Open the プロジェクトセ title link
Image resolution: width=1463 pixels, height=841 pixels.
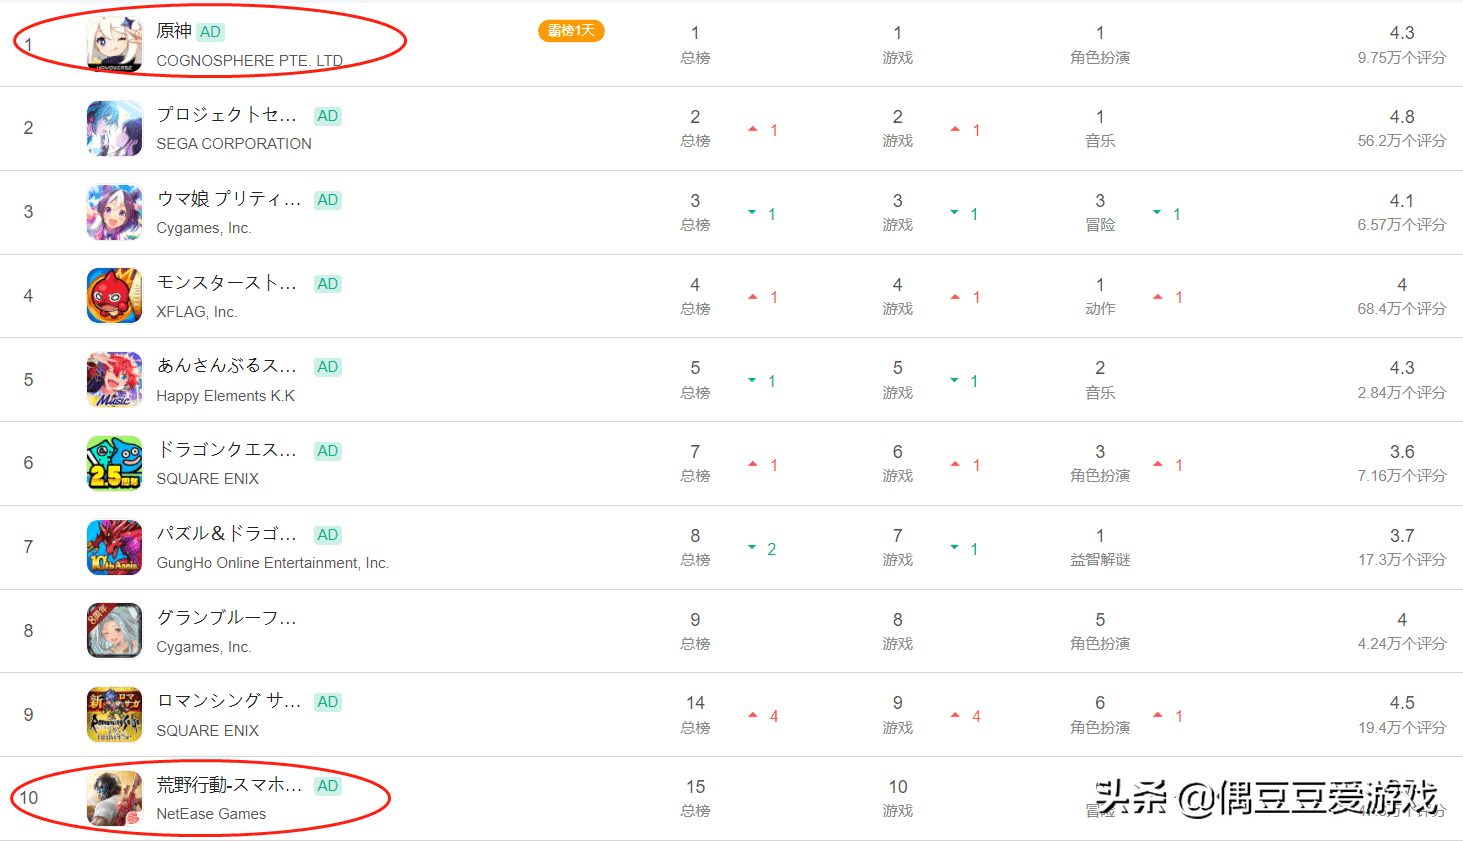[x=227, y=115]
